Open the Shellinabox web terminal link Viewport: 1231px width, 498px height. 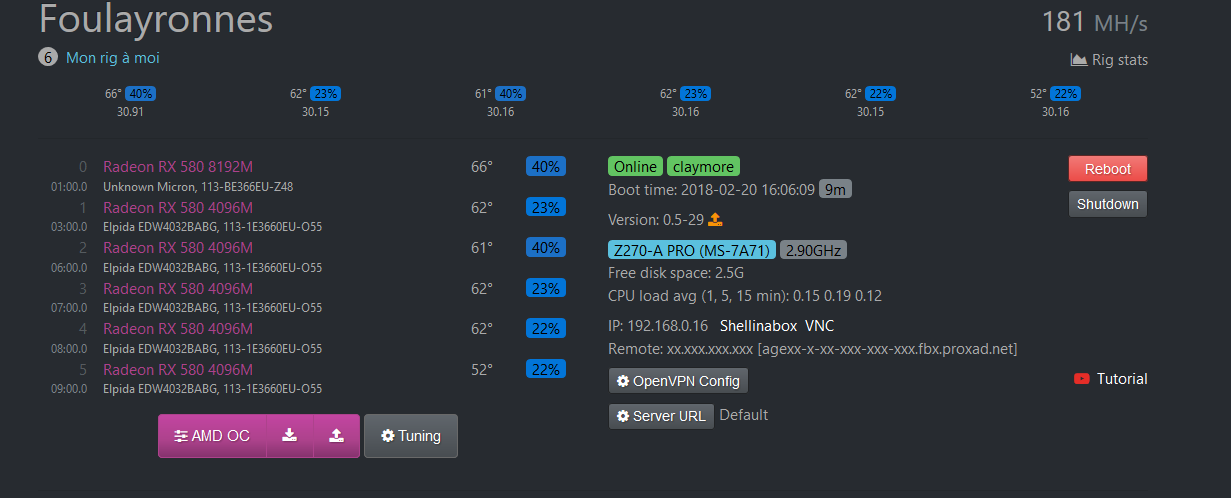757,326
